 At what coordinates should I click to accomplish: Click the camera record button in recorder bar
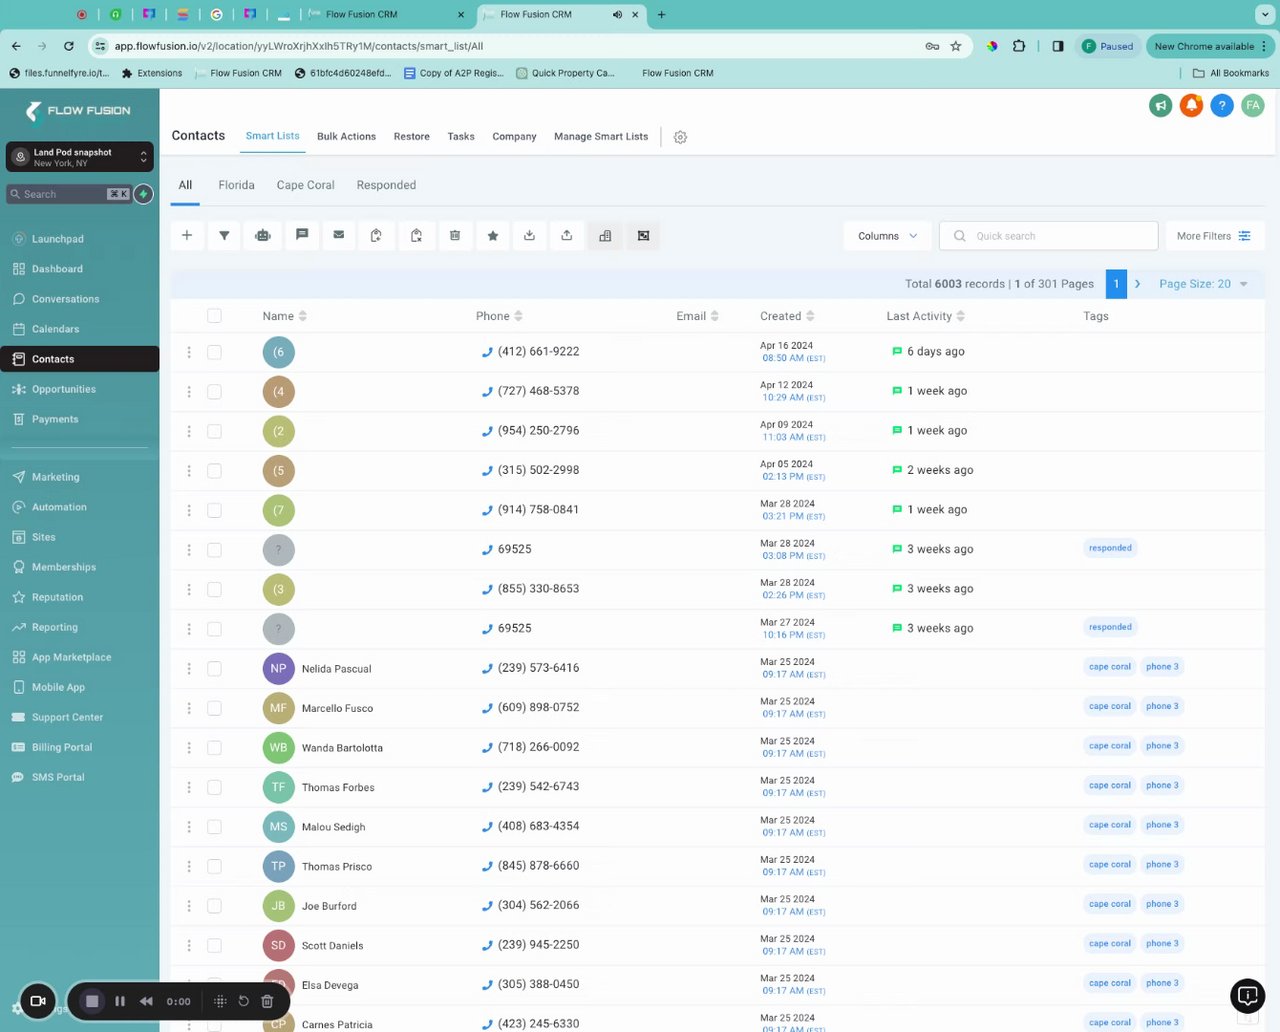(38, 1000)
